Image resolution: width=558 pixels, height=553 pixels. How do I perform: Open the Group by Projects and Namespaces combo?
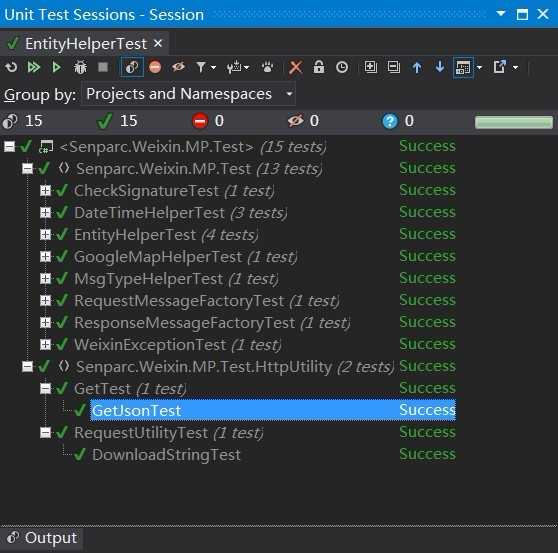pyautogui.click(x=188, y=94)
